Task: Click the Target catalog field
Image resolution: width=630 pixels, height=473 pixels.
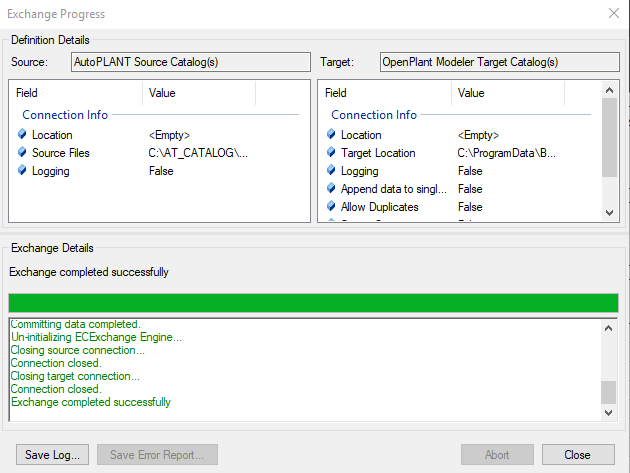Action: click(499, 62)
